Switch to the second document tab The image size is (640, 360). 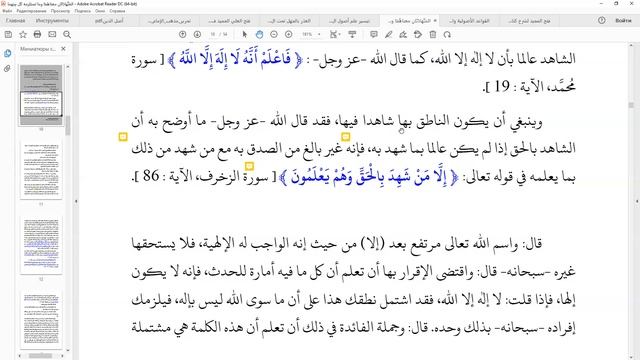[169, 20]
